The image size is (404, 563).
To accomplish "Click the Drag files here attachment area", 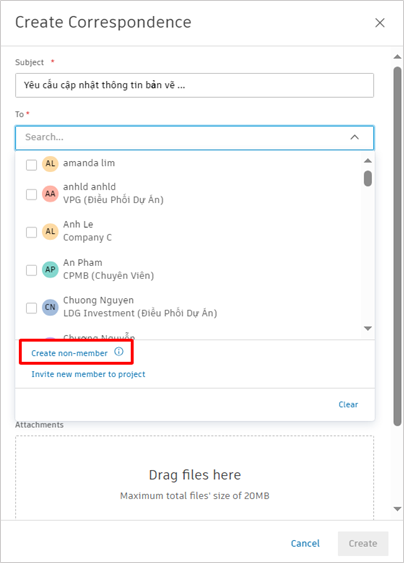I will 194,478.
